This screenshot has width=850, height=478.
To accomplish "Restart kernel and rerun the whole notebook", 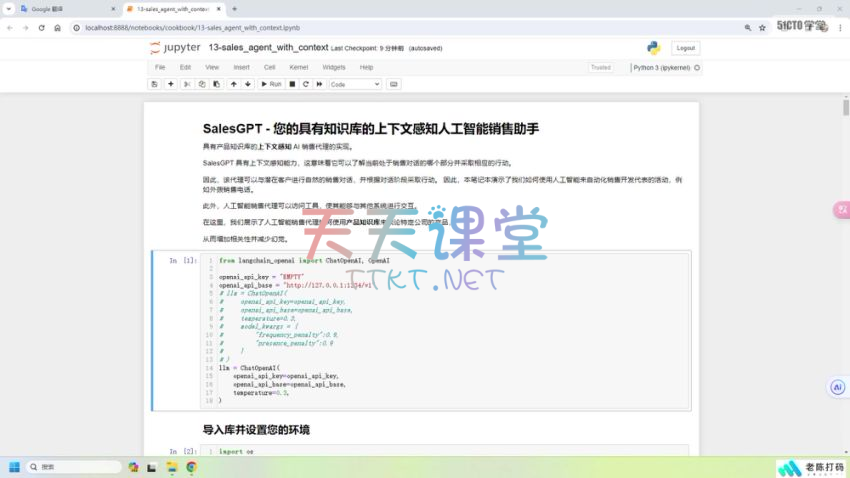I will (x=319, y=84).
